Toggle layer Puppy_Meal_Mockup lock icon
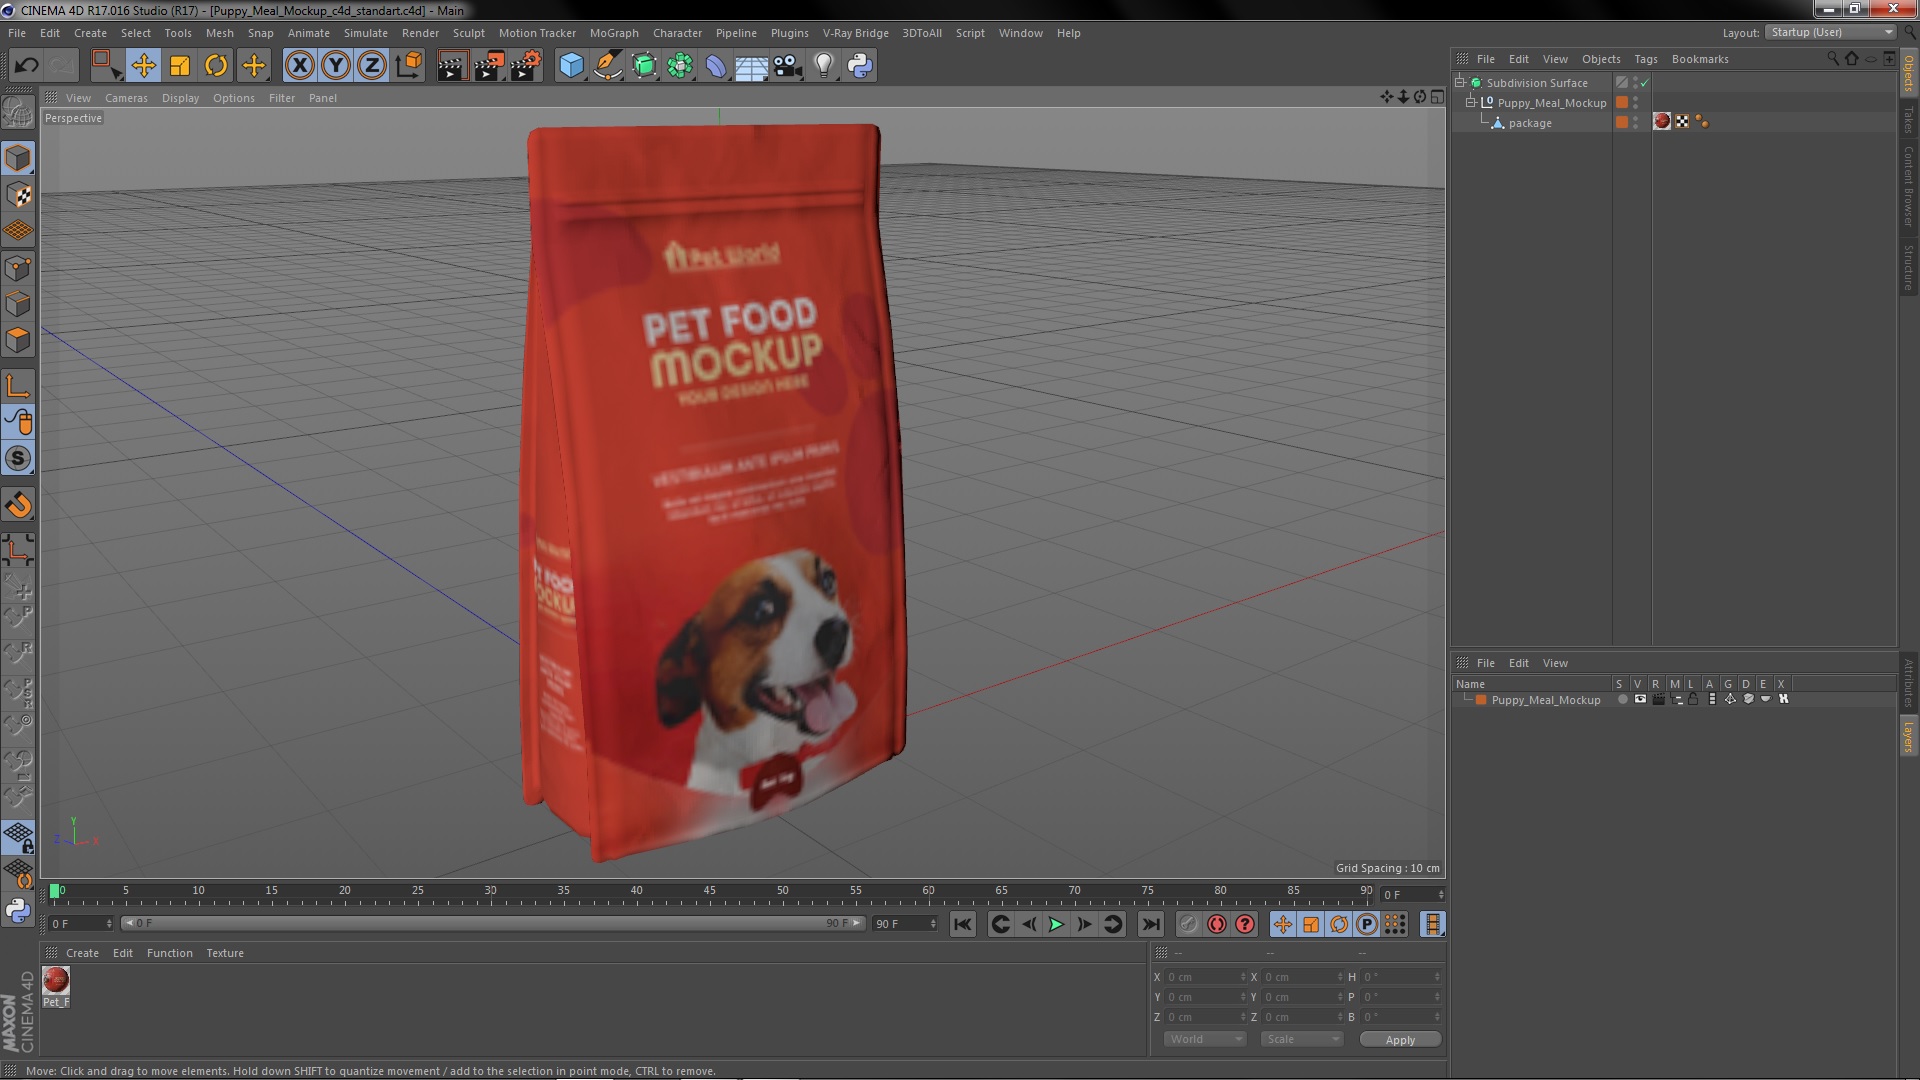 tap(1693, 700)
